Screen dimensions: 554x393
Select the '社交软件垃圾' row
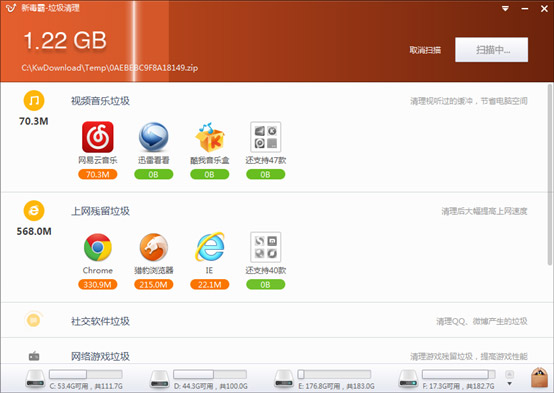276,321
